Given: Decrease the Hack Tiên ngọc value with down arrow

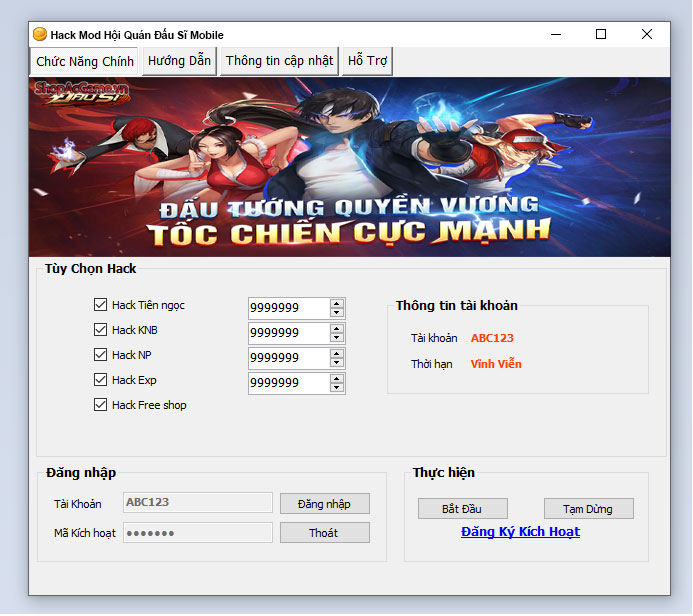Looking at the screenshot, I should pos(336,312).
